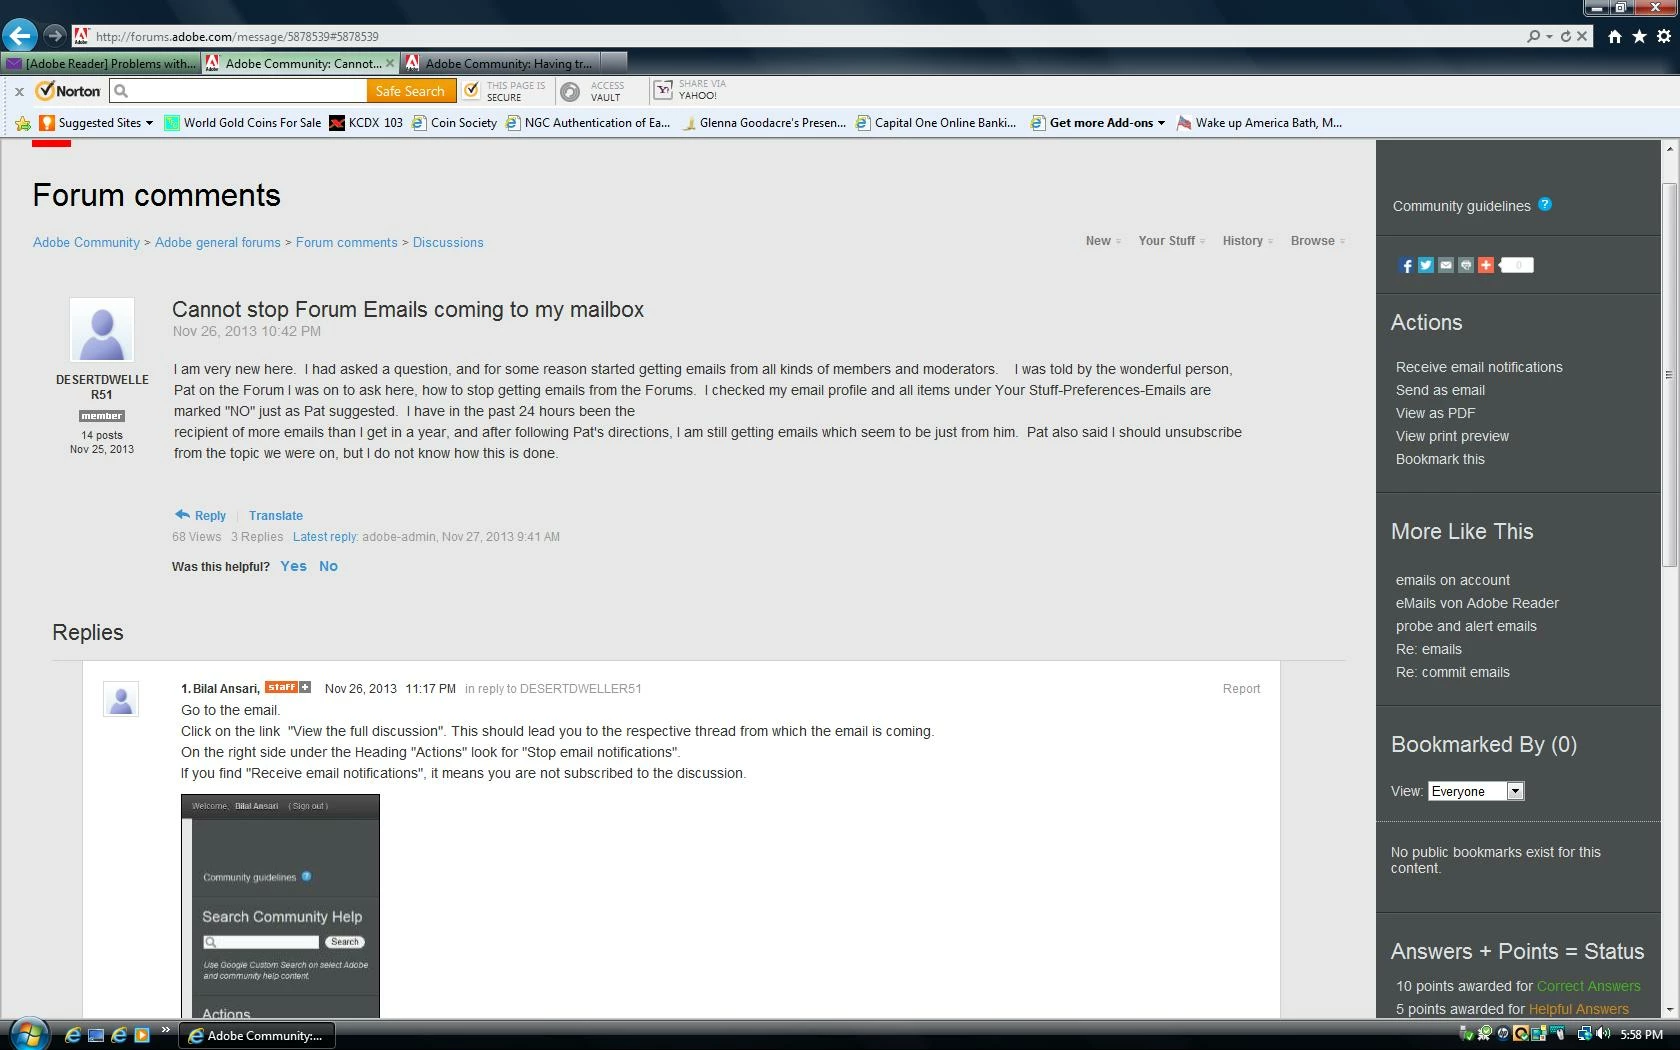Viewport: 1680px width, 1050px height.
Task: Print the page via the share bar printer icon
Action: point(1466,265)
